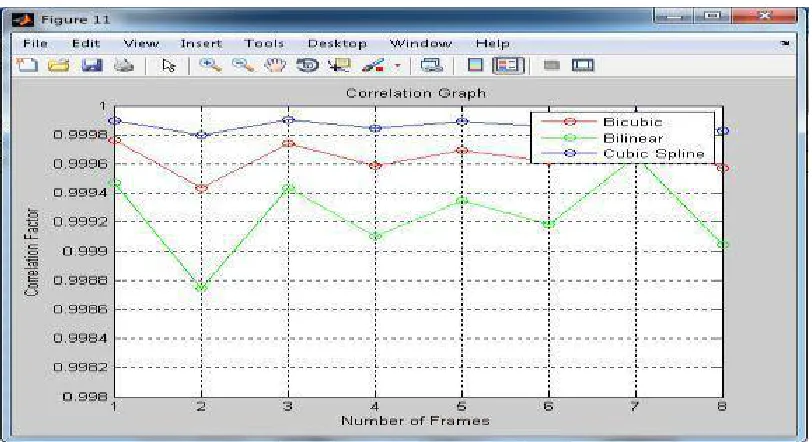This screenshot has height=442, width=812.
Task: Click the New Figure toolbar icon
Action: point(27,65)
